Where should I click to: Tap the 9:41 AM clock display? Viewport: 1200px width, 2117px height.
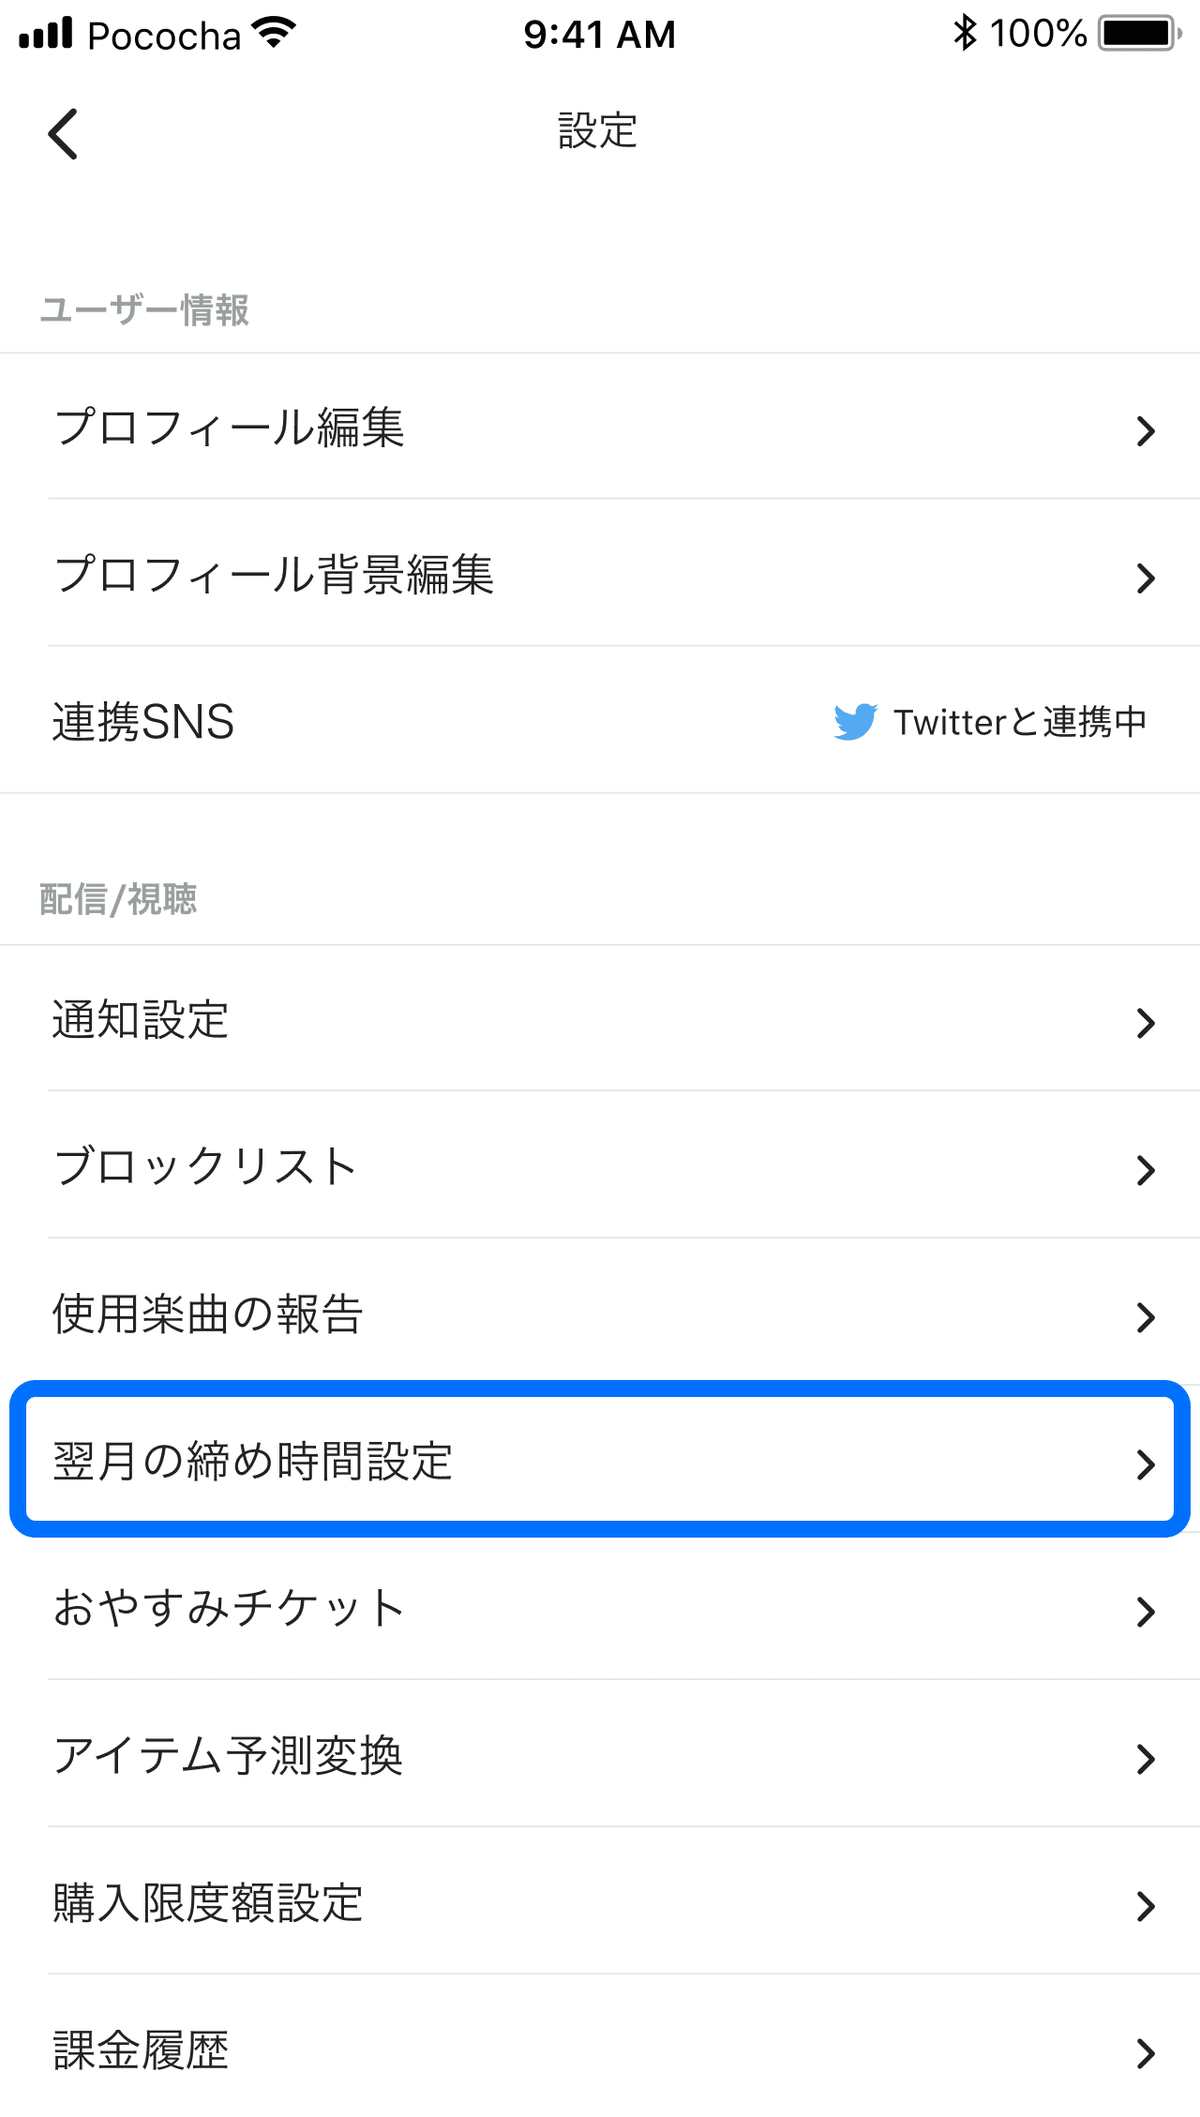tap(600, 33)
